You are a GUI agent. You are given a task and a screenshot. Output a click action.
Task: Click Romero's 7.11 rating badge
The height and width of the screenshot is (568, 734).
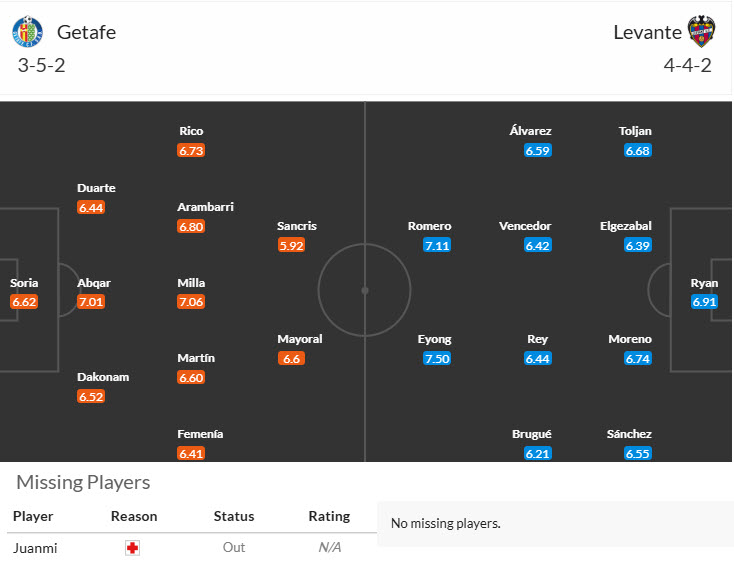pos(437,245)
